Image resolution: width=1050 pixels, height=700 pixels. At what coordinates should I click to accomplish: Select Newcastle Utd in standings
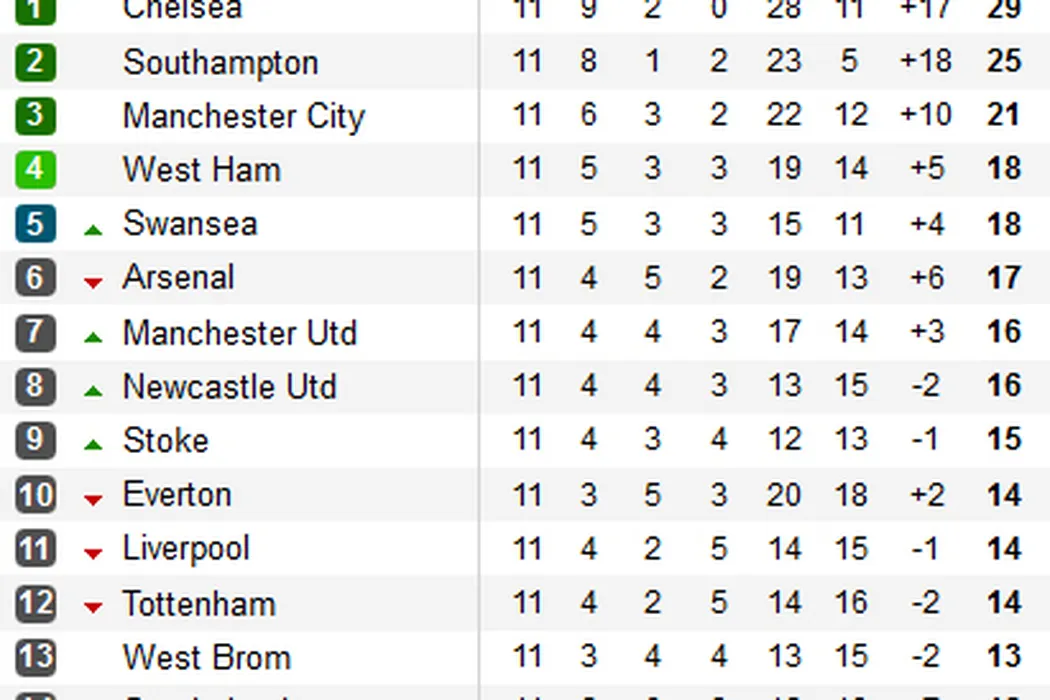[x=229, y=386]
